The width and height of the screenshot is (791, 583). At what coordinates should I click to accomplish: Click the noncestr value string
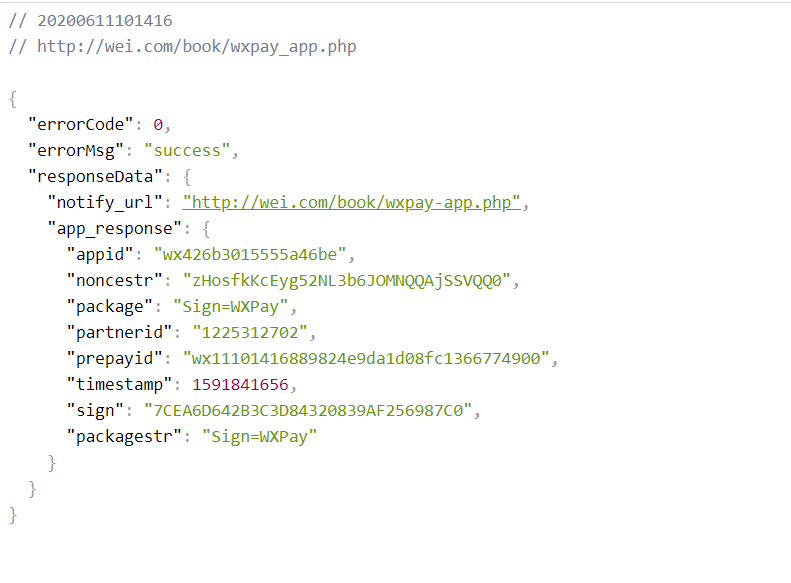click(x=347, y=281)
